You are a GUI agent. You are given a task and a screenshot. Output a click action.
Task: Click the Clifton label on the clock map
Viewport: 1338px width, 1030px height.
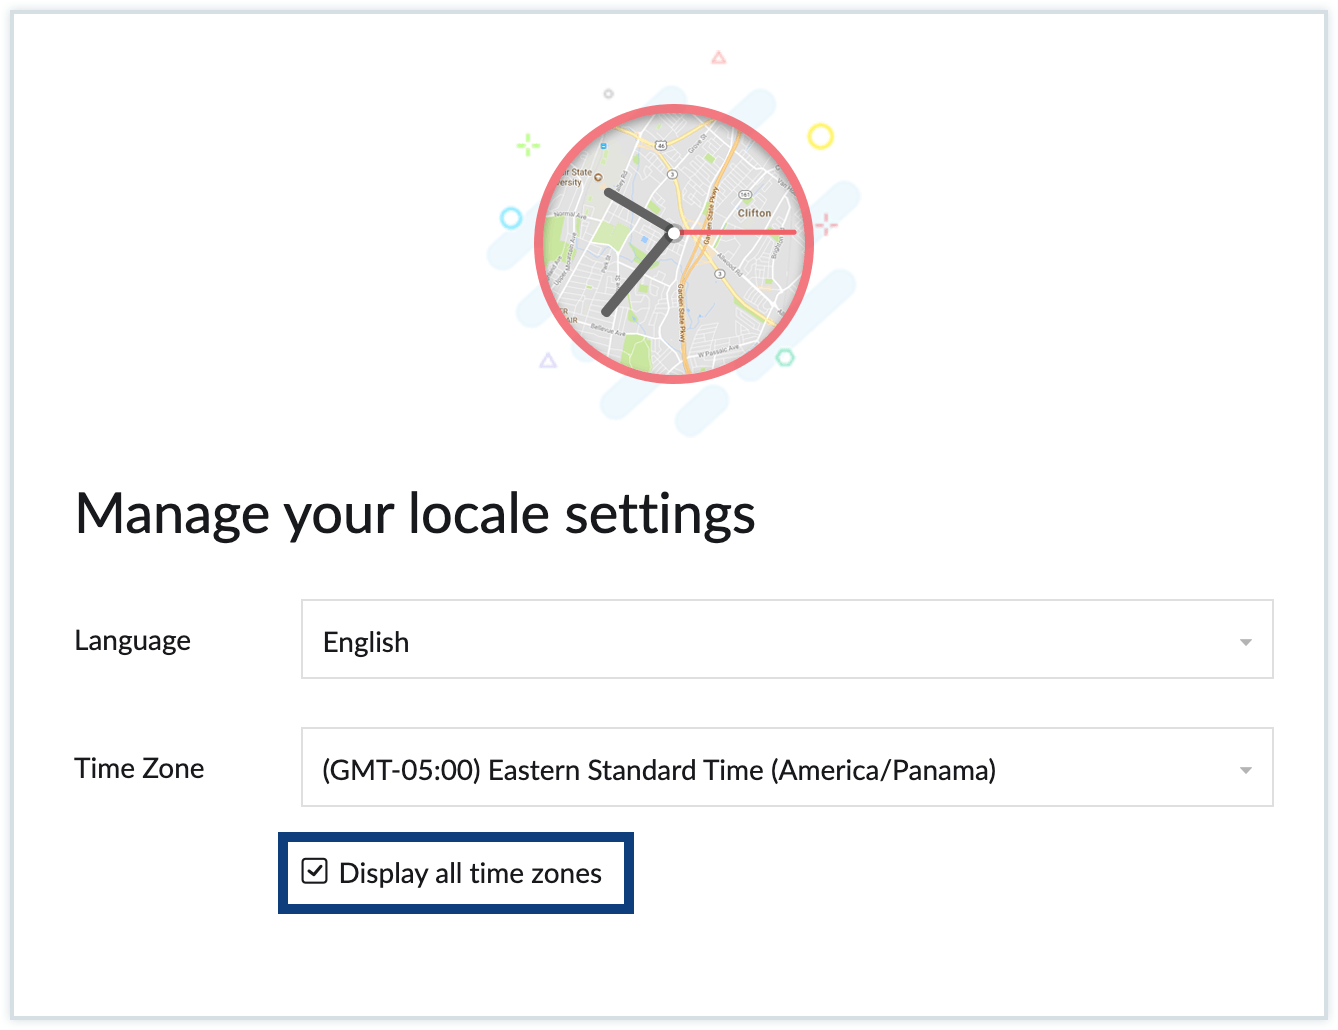pos(756,213)
